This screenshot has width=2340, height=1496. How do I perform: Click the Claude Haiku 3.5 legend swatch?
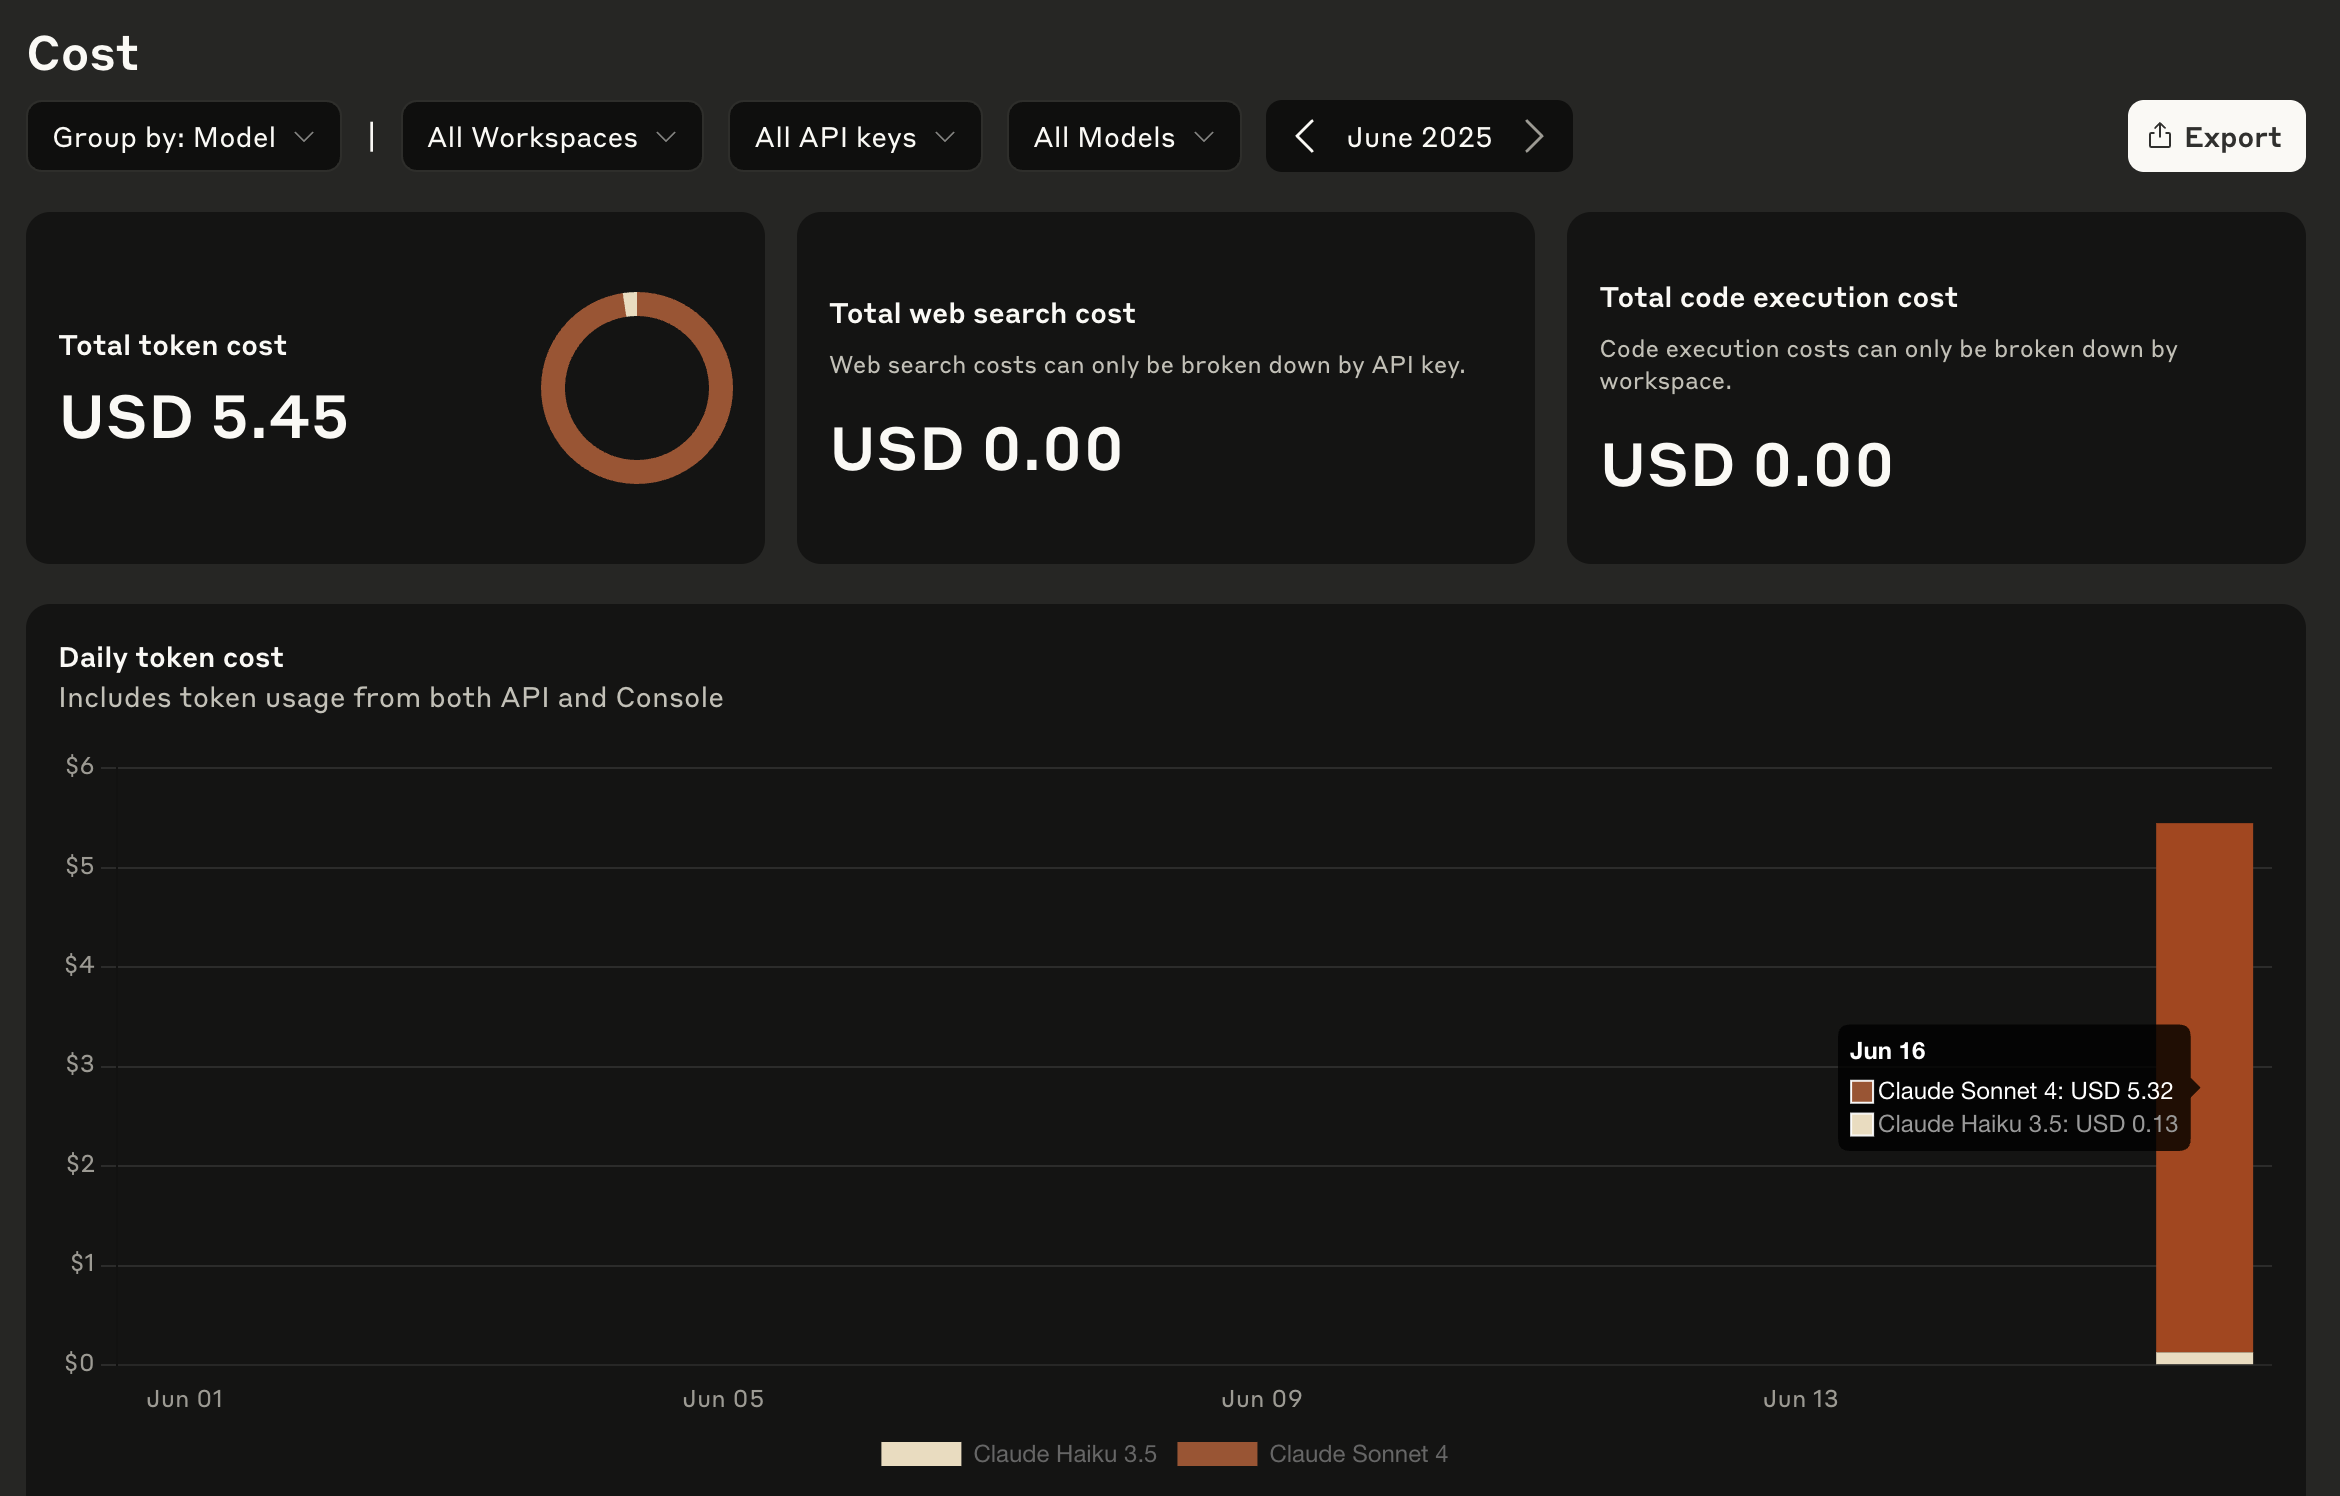920,1453
